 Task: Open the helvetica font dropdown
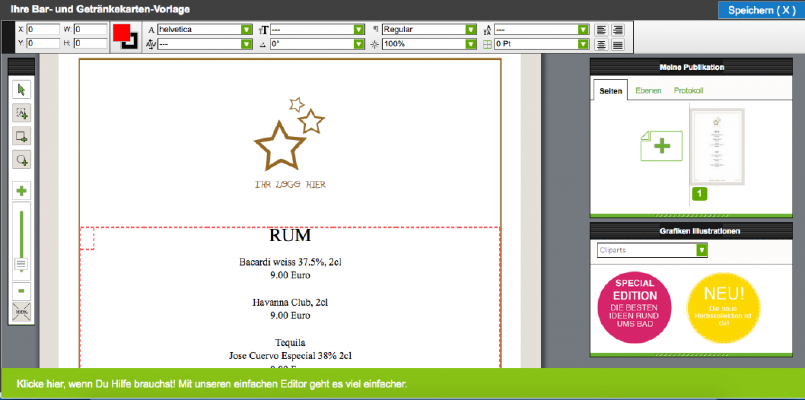[x=205, y=30]
